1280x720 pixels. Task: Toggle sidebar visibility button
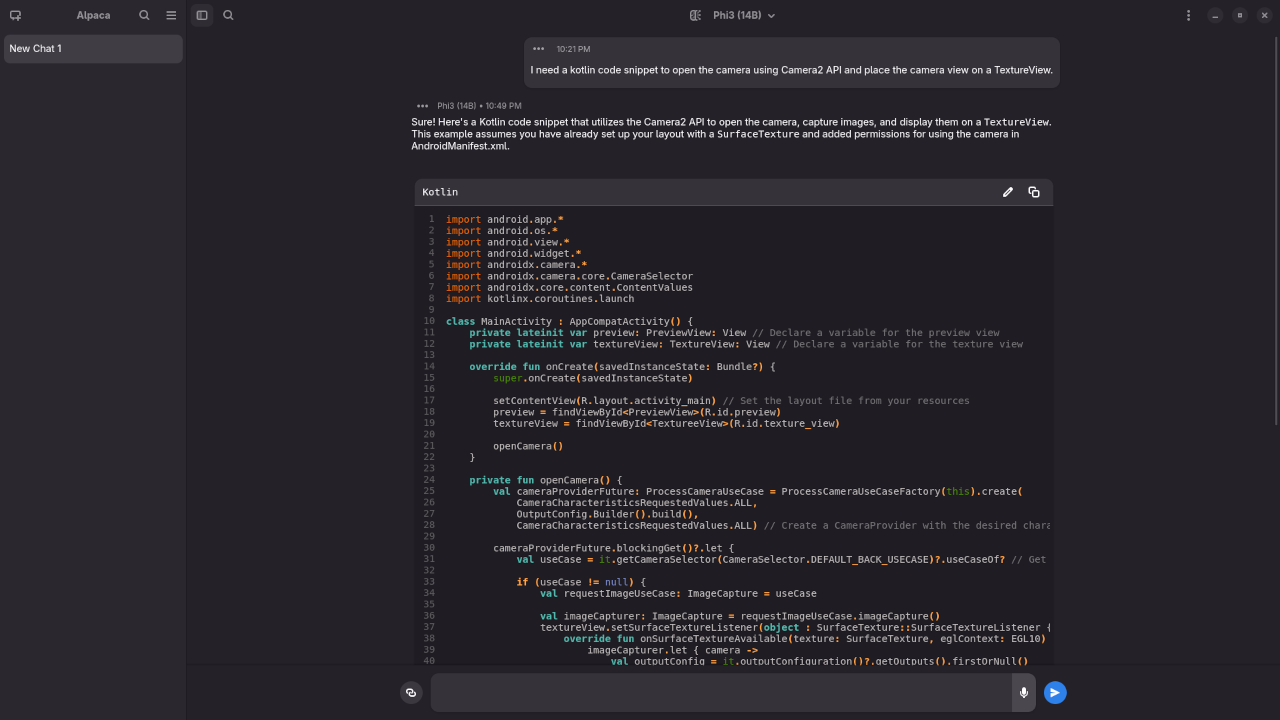[202, 15]
